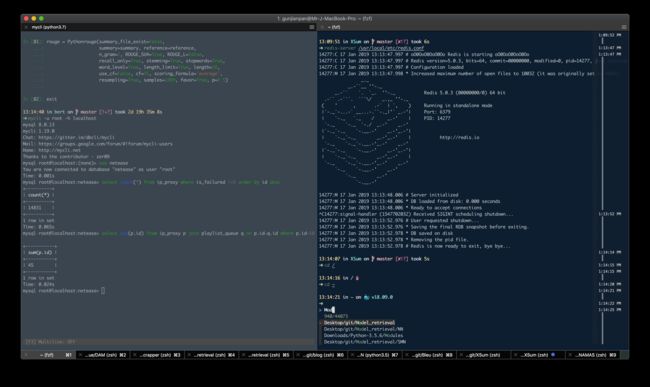This screenshot has width=650, height=387.
Task: Click the 'Running in standalone mode' line
Action: pos(458,106)
